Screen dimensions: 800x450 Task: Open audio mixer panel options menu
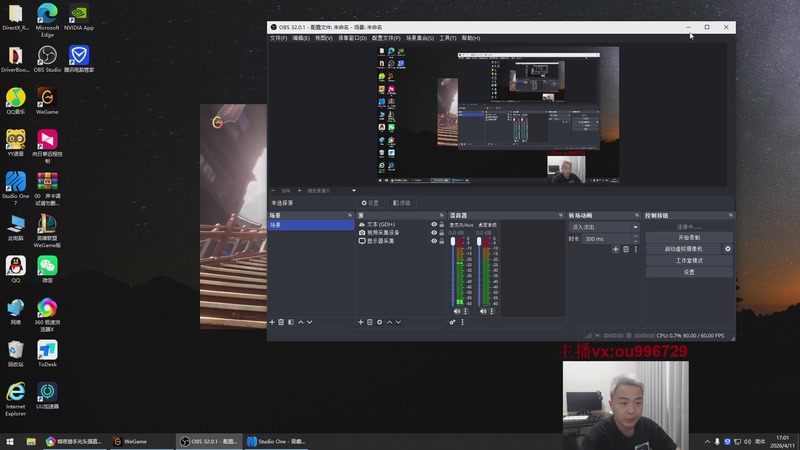coord(463,322)
